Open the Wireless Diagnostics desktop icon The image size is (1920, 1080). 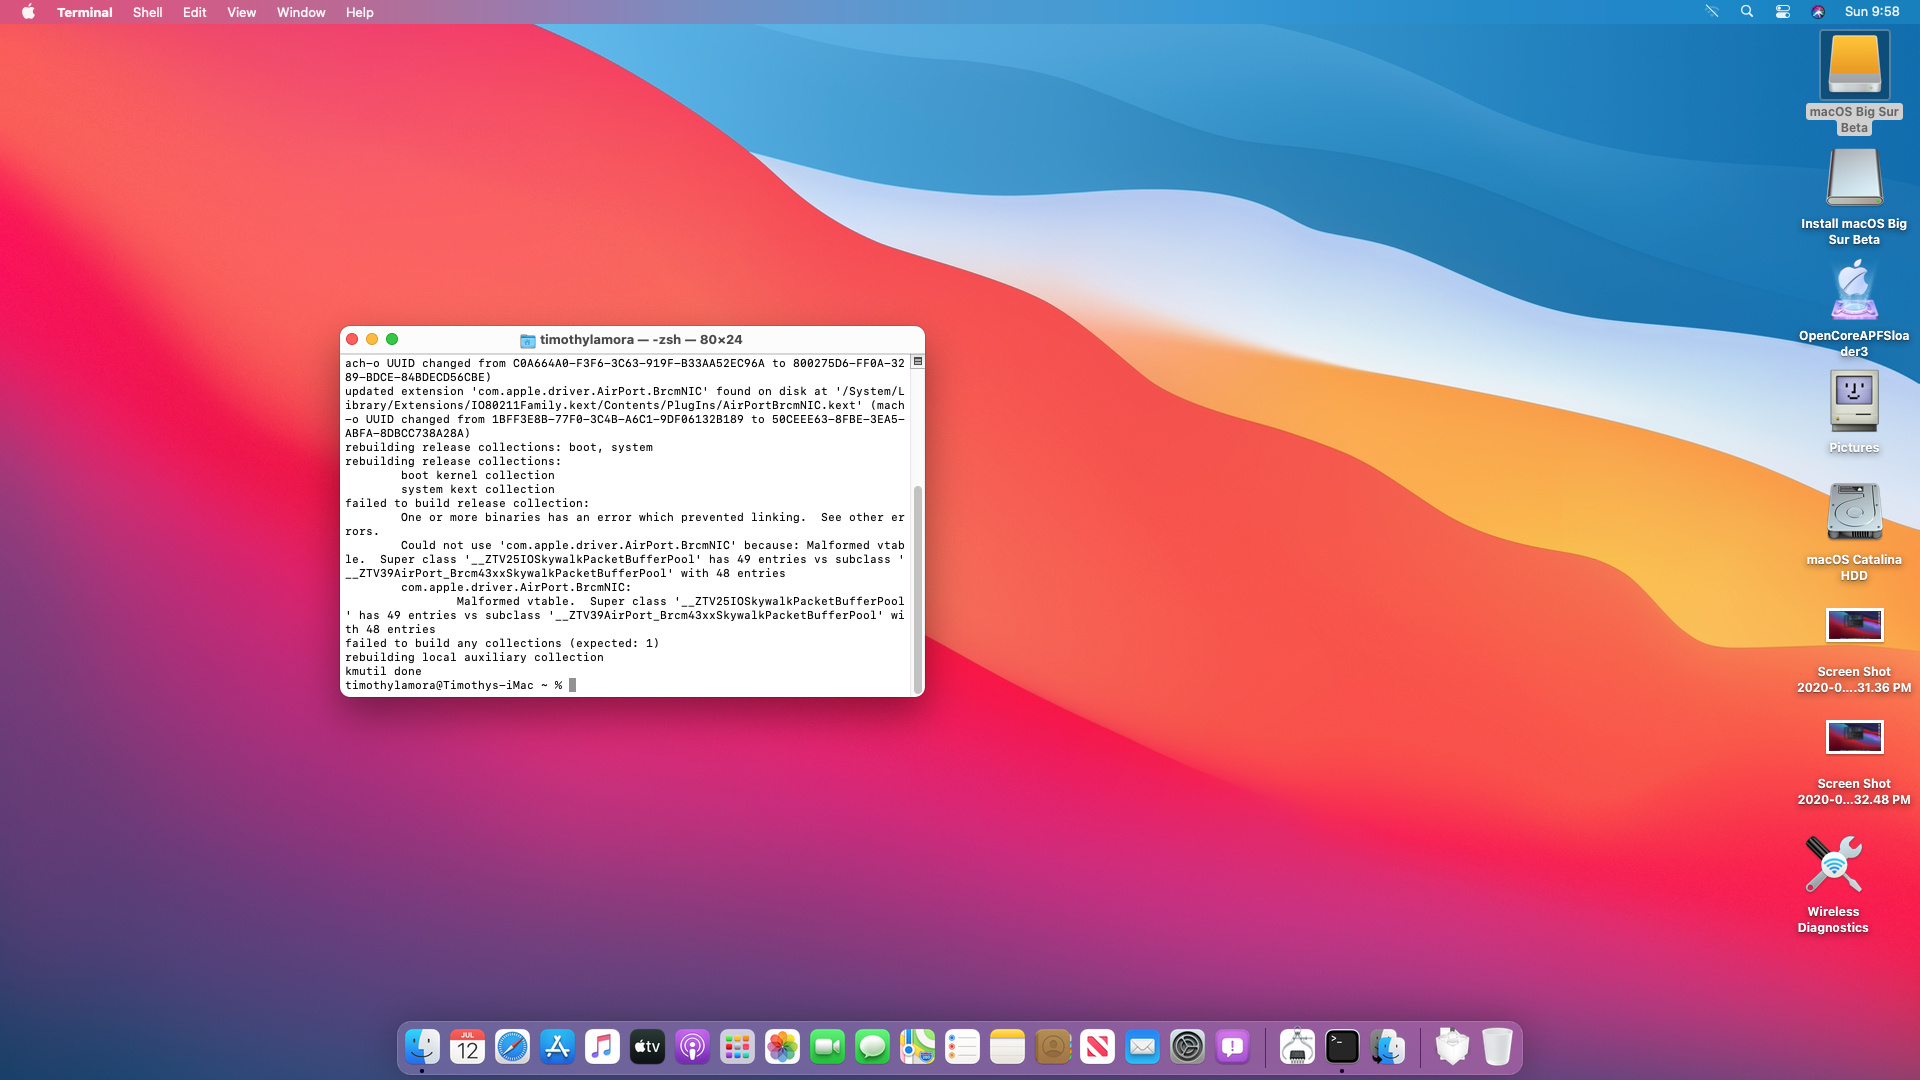click(1833, 866)
